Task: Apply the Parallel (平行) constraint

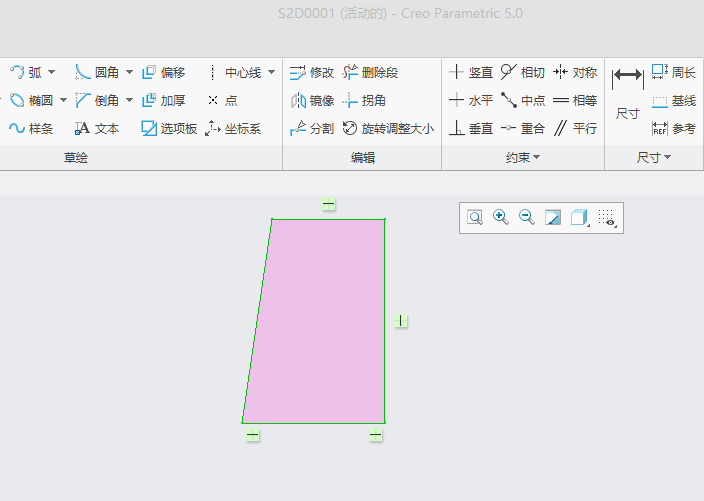Action: [575, 129]
